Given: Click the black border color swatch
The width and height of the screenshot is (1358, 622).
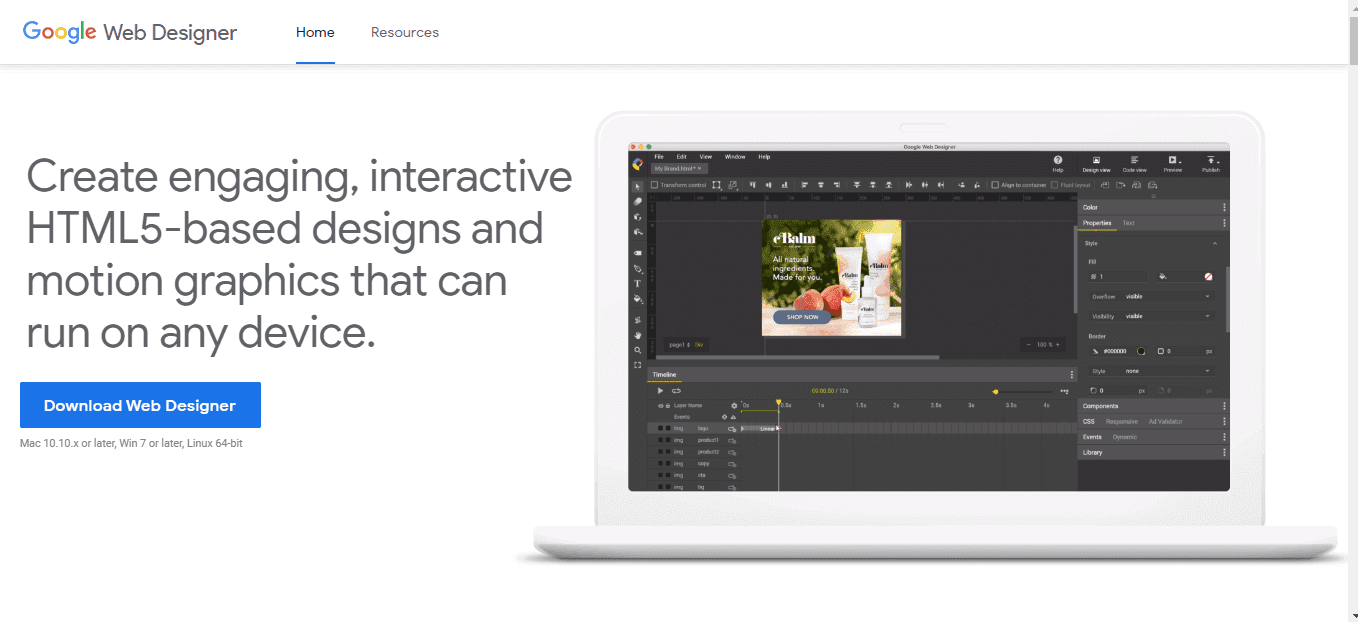Looking at the screenshot, I should [1141, 351].
